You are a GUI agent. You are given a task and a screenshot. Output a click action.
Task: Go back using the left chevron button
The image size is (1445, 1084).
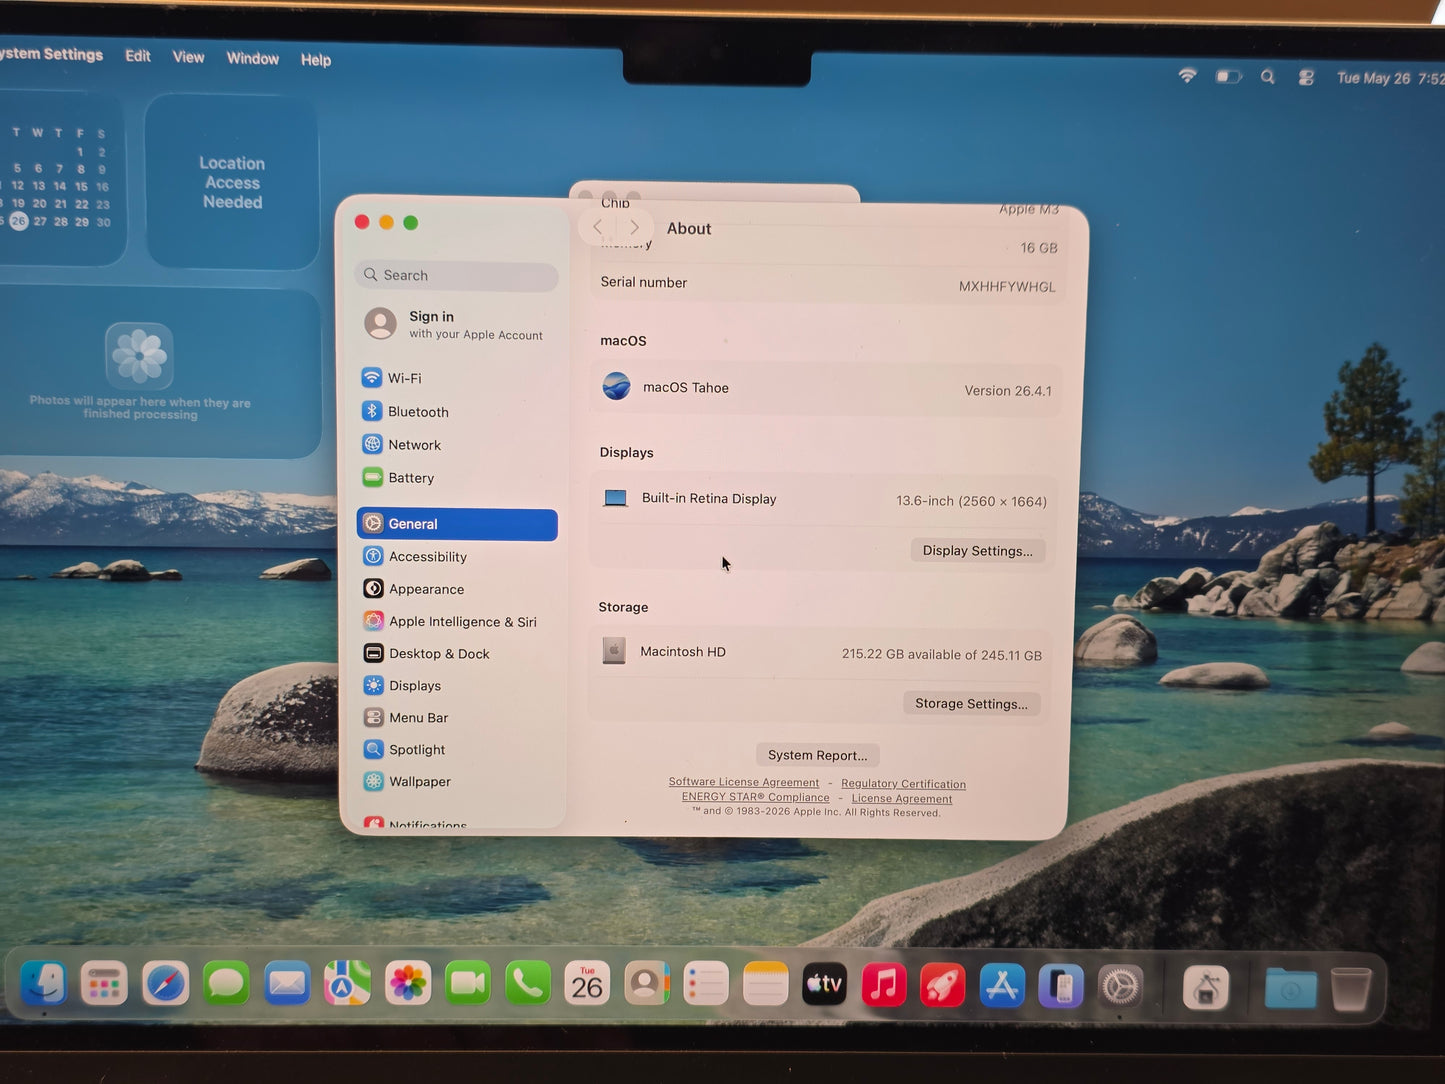click(x=598, y=227)
